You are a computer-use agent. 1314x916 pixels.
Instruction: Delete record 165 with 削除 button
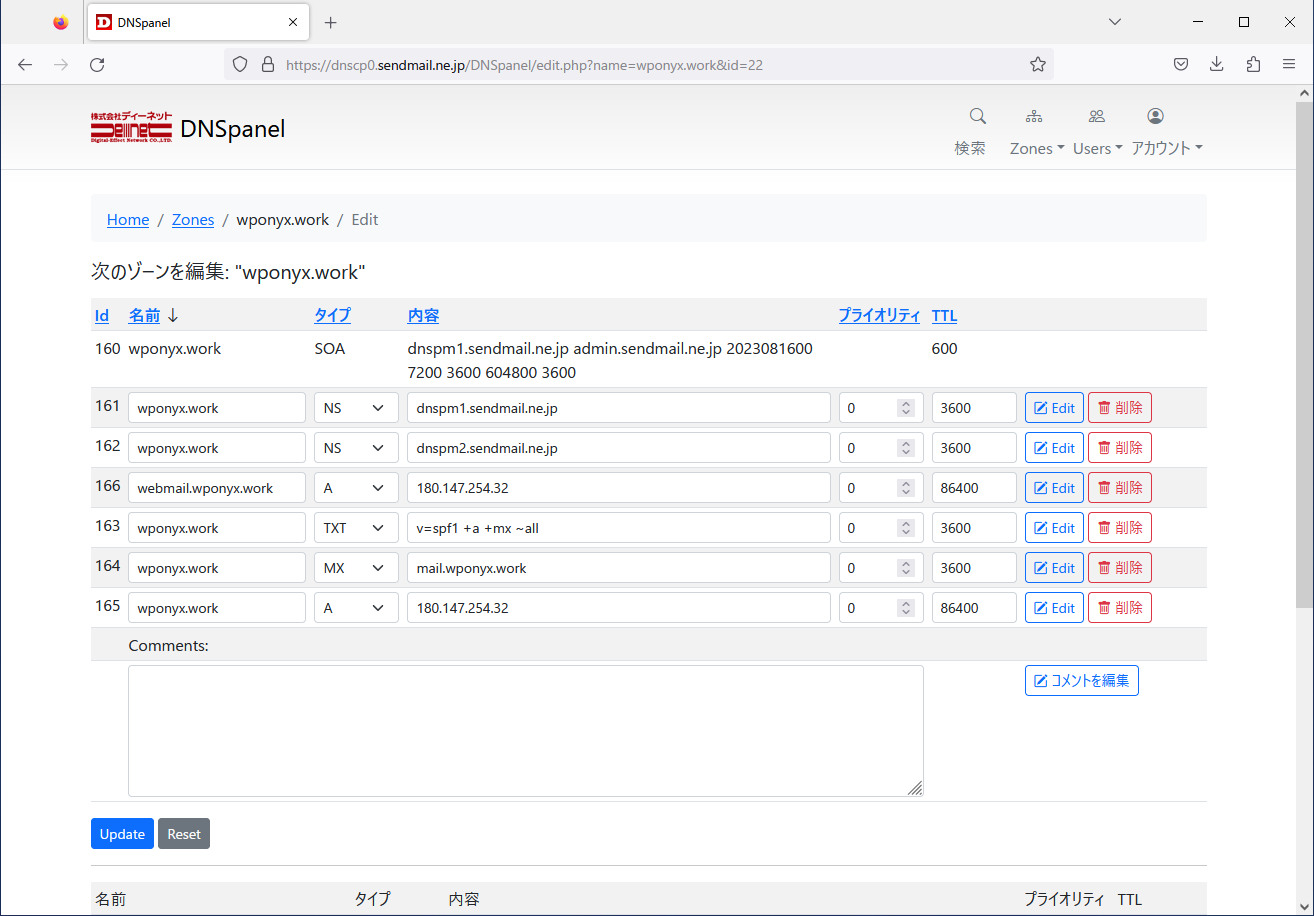1120,608
